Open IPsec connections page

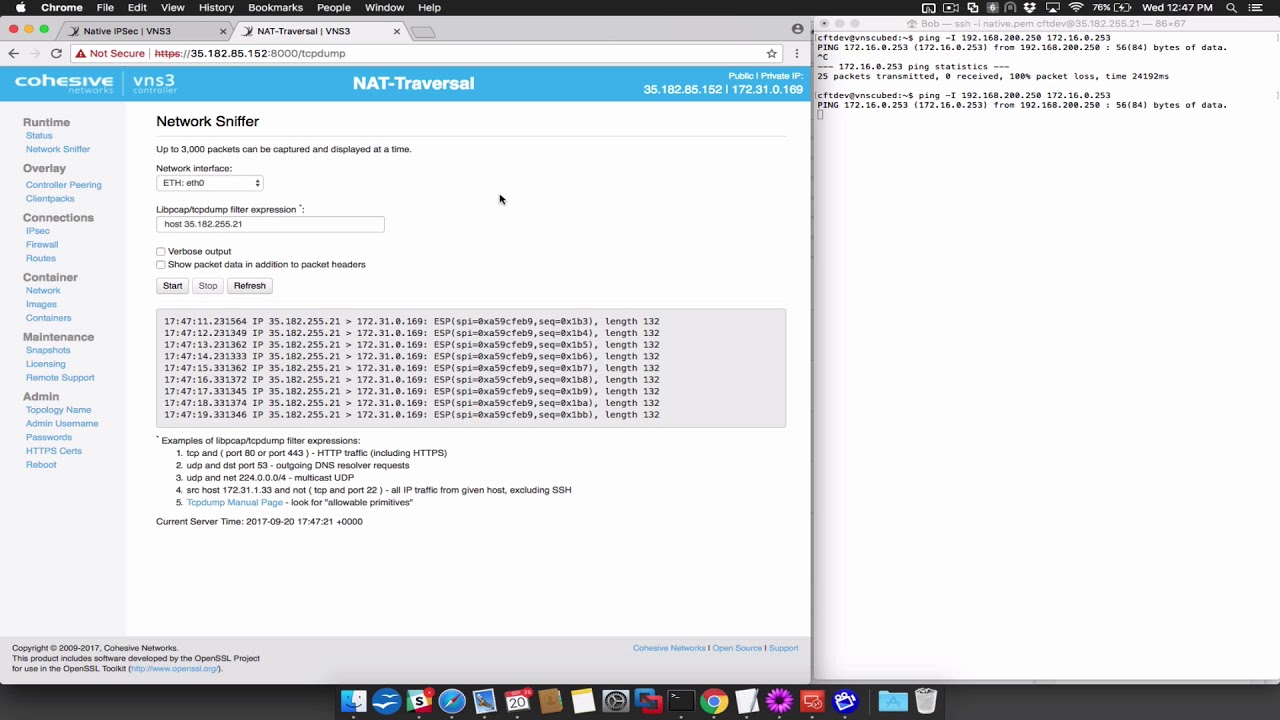[x=38, y=231]
